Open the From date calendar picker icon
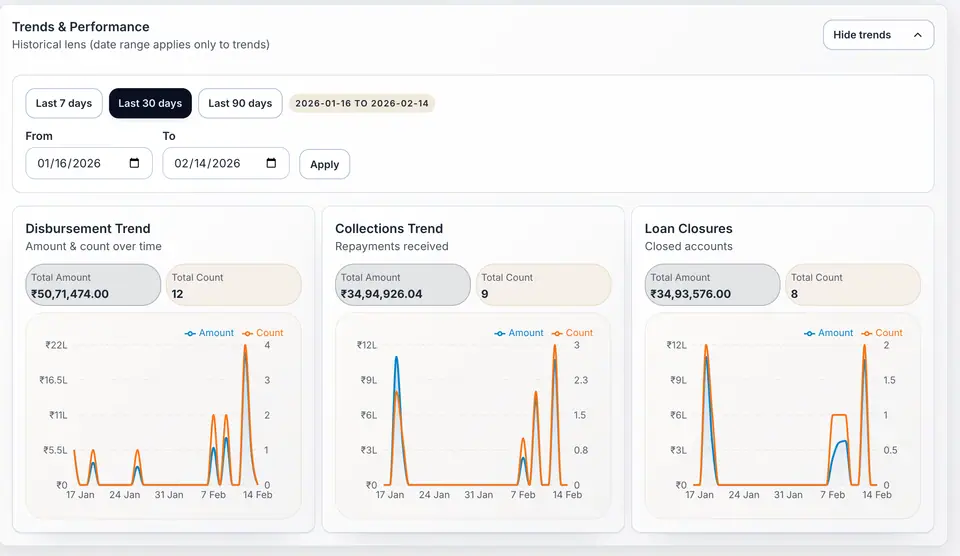 coord(135,163)
